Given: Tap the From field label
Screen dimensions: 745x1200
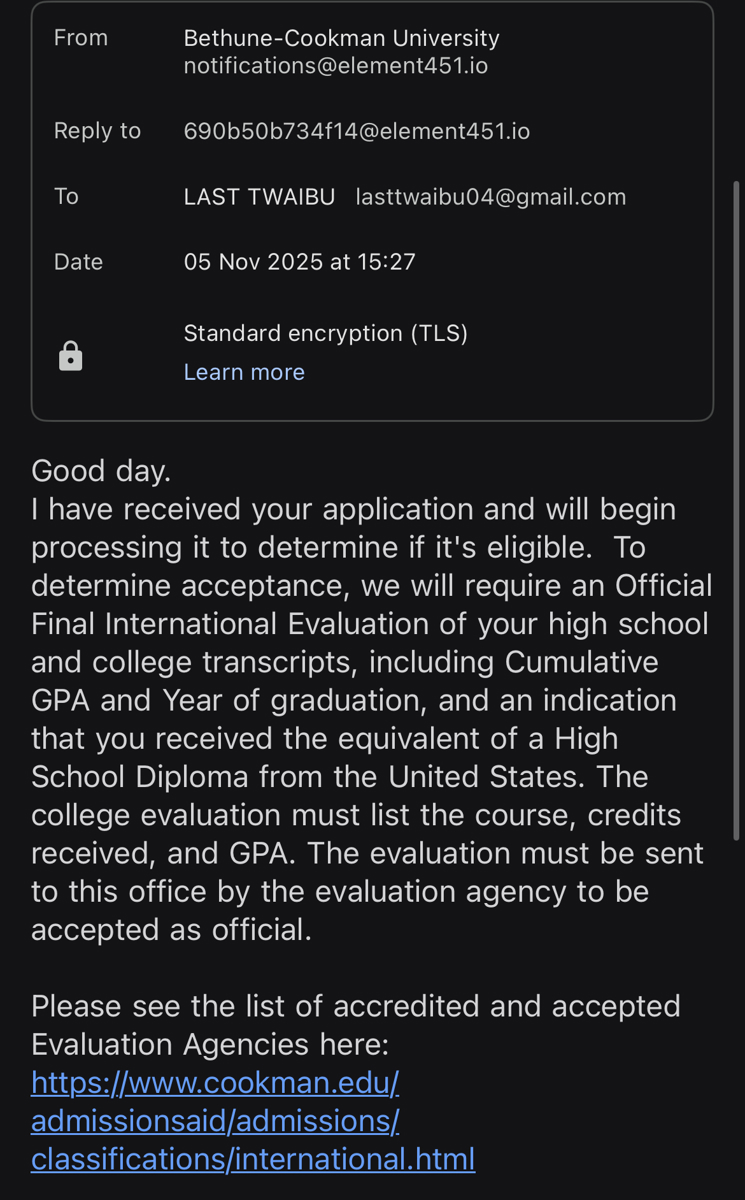Looking at the screenshot, I should click(81, 38).
